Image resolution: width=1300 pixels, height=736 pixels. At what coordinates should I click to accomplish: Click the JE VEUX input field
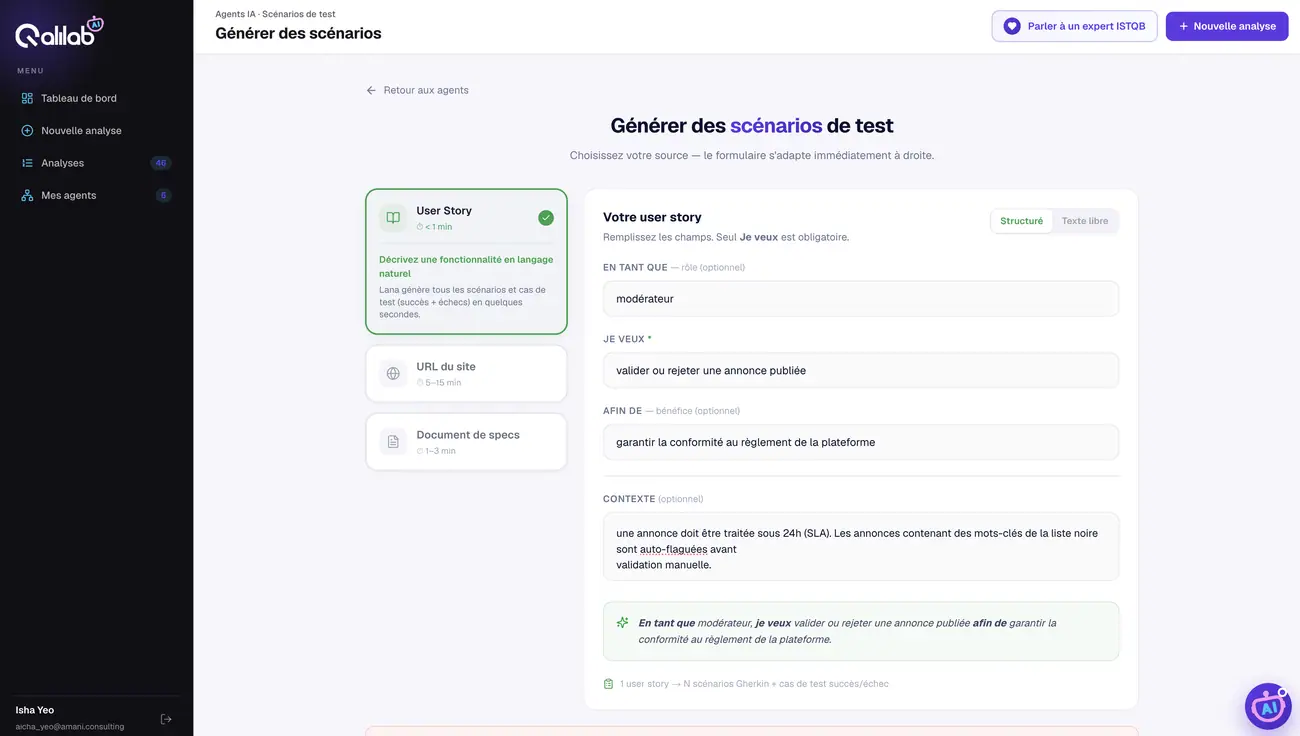pyautogui.click(x=861, y=370)
